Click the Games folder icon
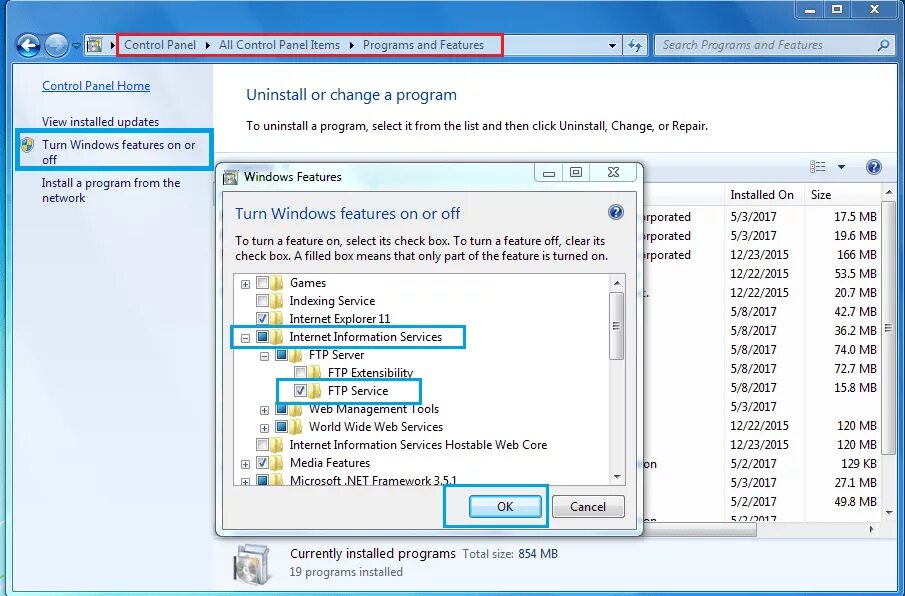This screenshot has width=905, height=596. (x=277, y=283)
